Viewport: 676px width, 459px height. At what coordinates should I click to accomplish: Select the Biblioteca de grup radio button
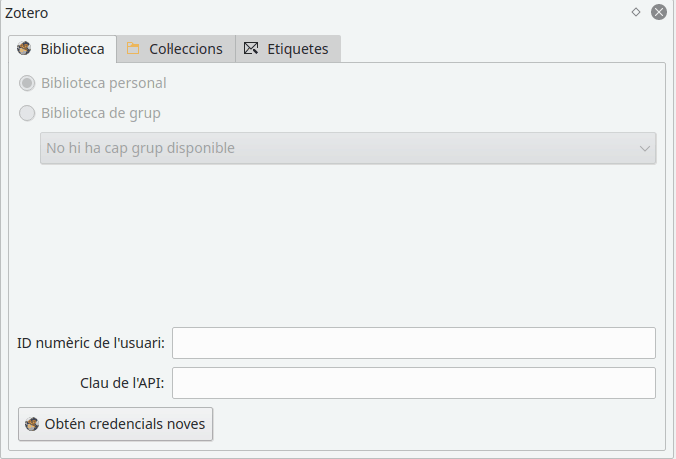click(x=27, y=113)
